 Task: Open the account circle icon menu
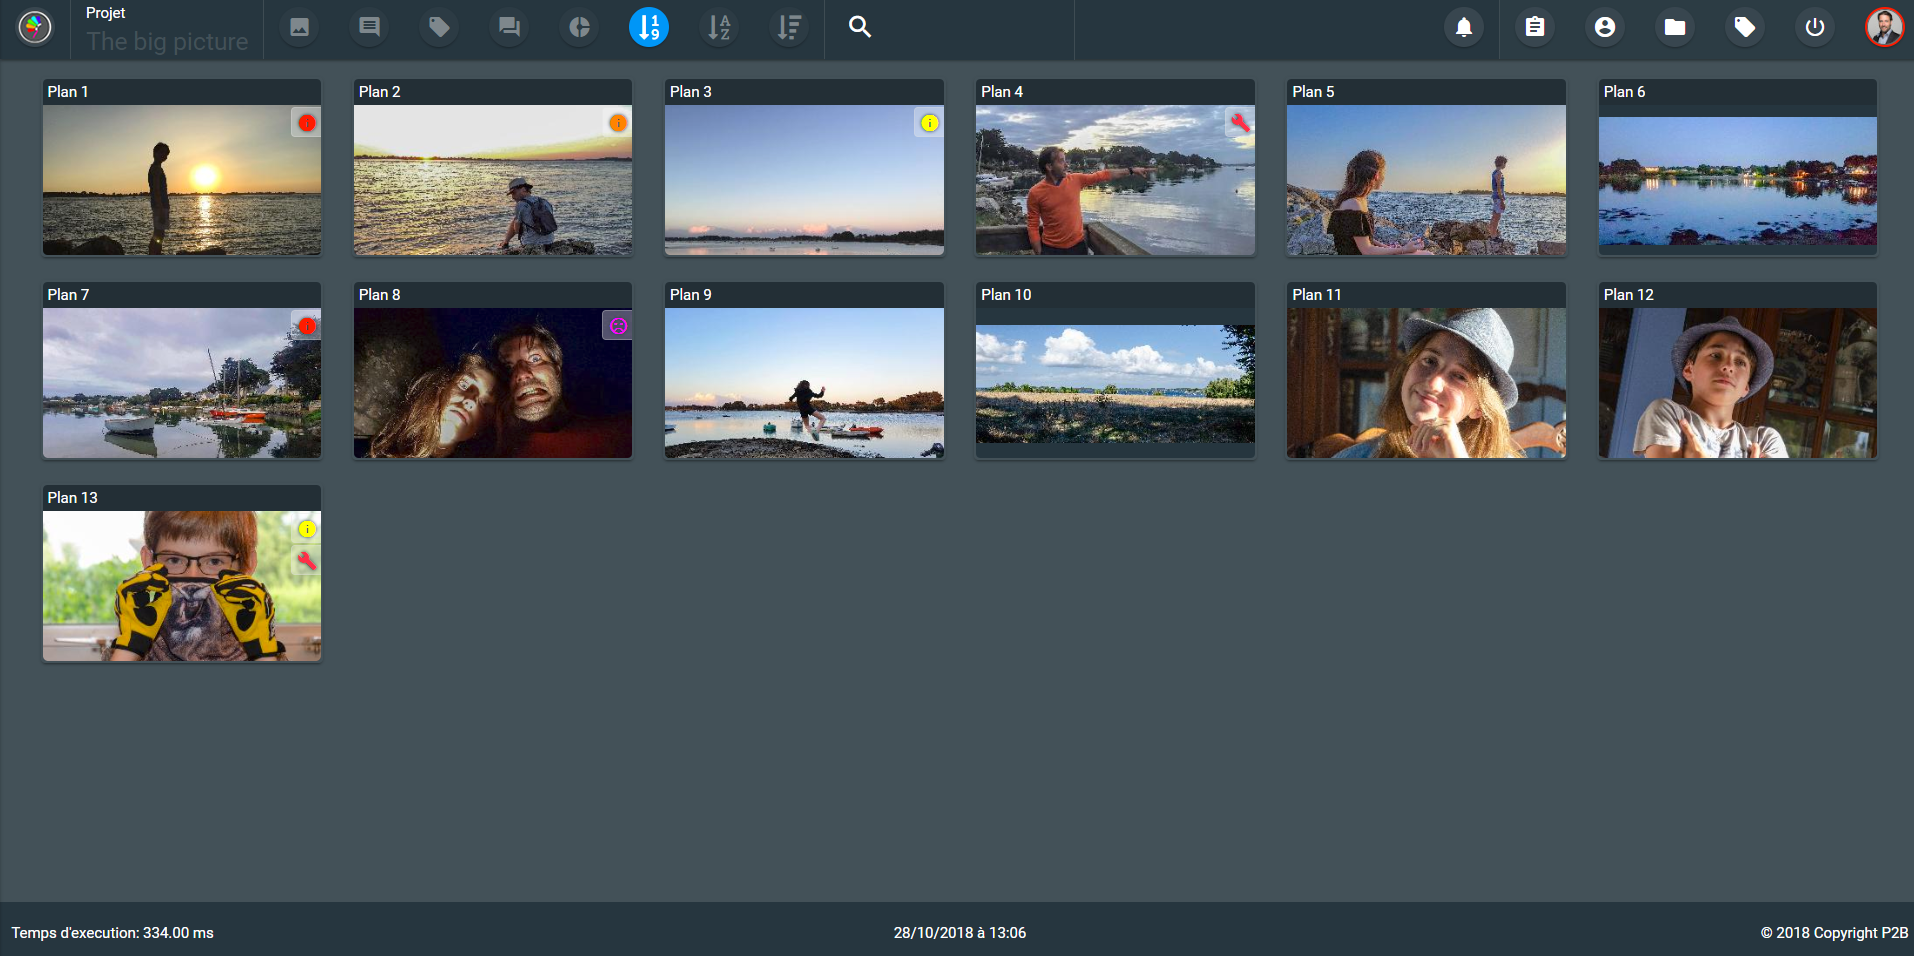1604,27
